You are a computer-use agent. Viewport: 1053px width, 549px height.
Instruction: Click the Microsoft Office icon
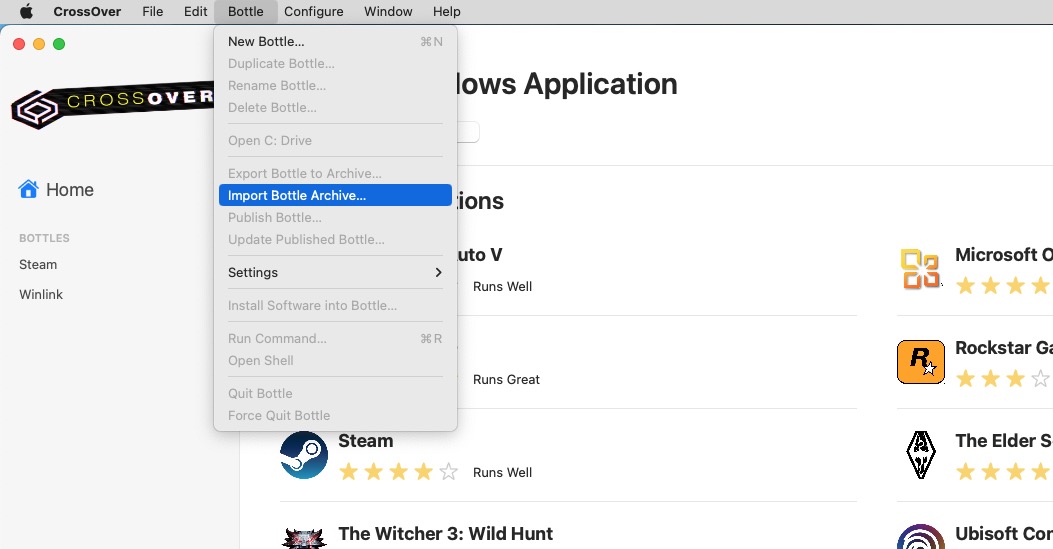pos(921,269)
